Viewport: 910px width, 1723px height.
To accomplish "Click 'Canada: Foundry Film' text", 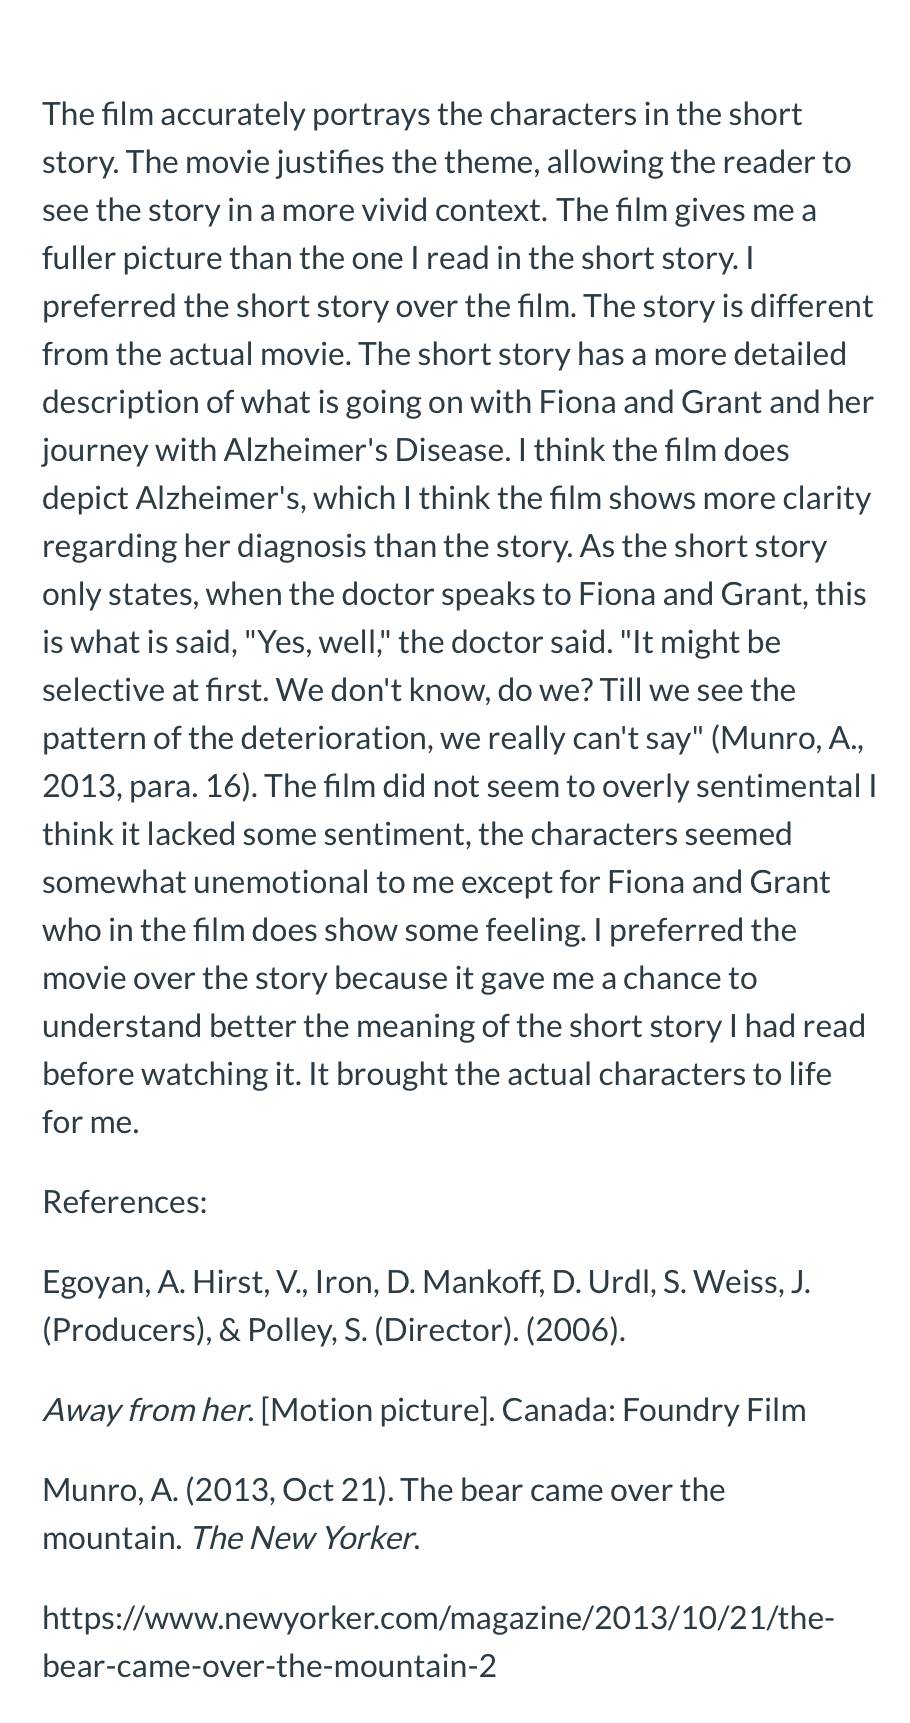I will [x=654, y=1410].
